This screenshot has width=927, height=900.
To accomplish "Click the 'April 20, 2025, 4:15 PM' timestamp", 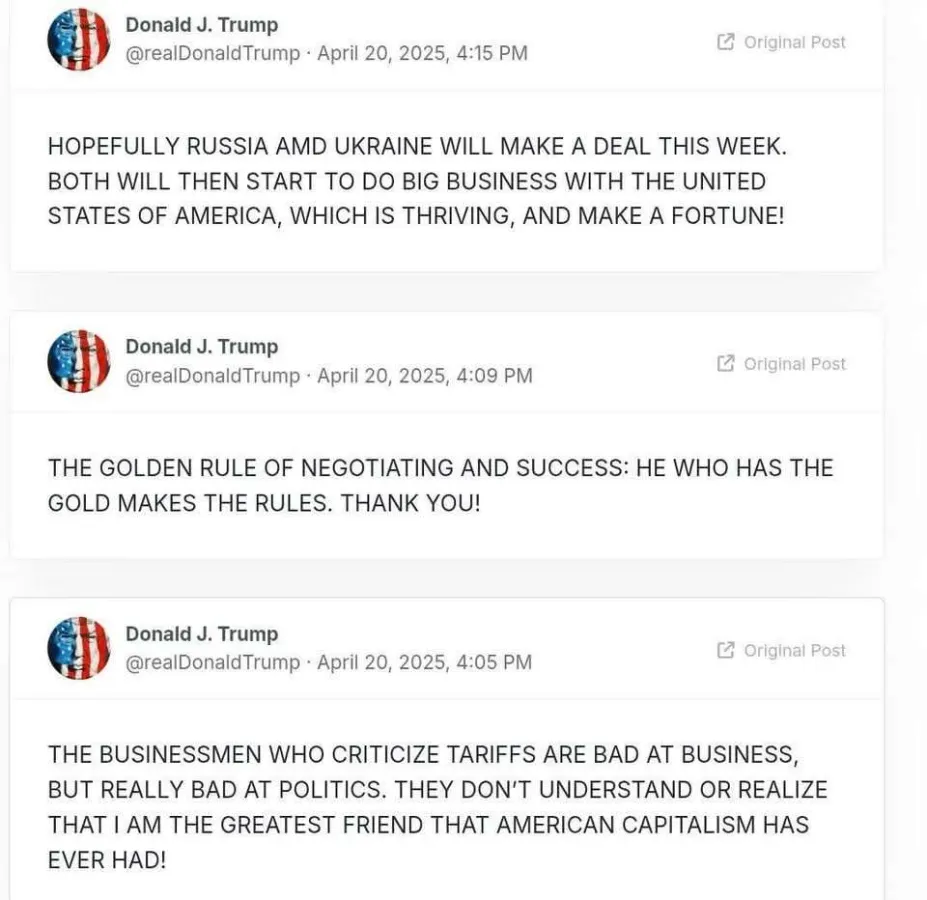I will pos(422,53).
